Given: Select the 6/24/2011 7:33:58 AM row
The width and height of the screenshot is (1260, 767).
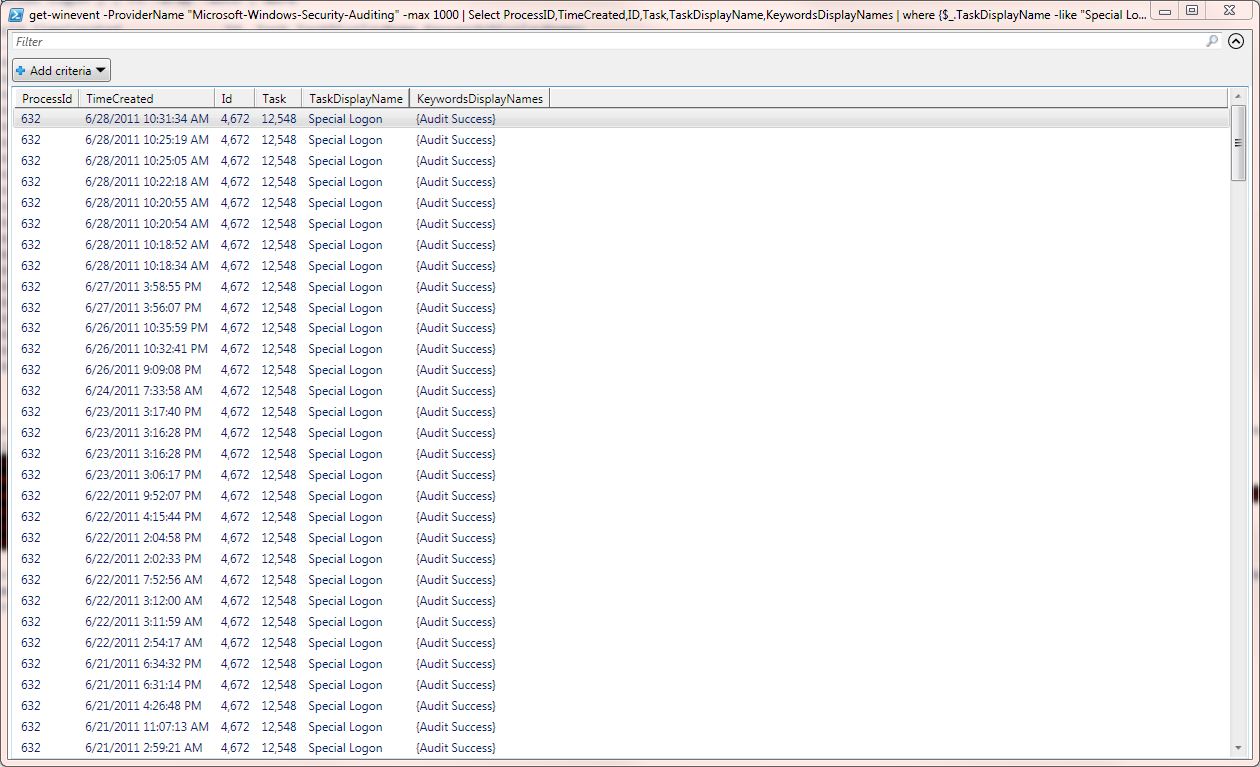Looking at the screenshot, I should point(300,391).
